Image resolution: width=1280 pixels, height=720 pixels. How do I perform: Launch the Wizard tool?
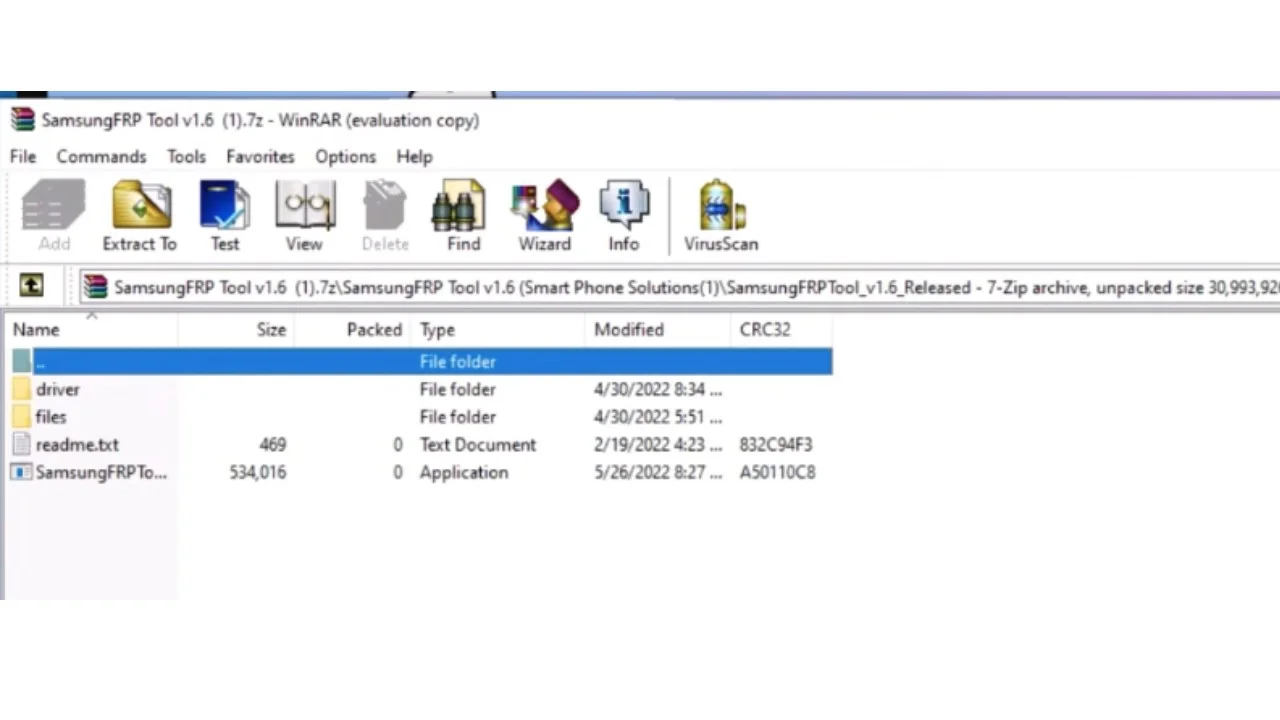click(x=545, y=215)
